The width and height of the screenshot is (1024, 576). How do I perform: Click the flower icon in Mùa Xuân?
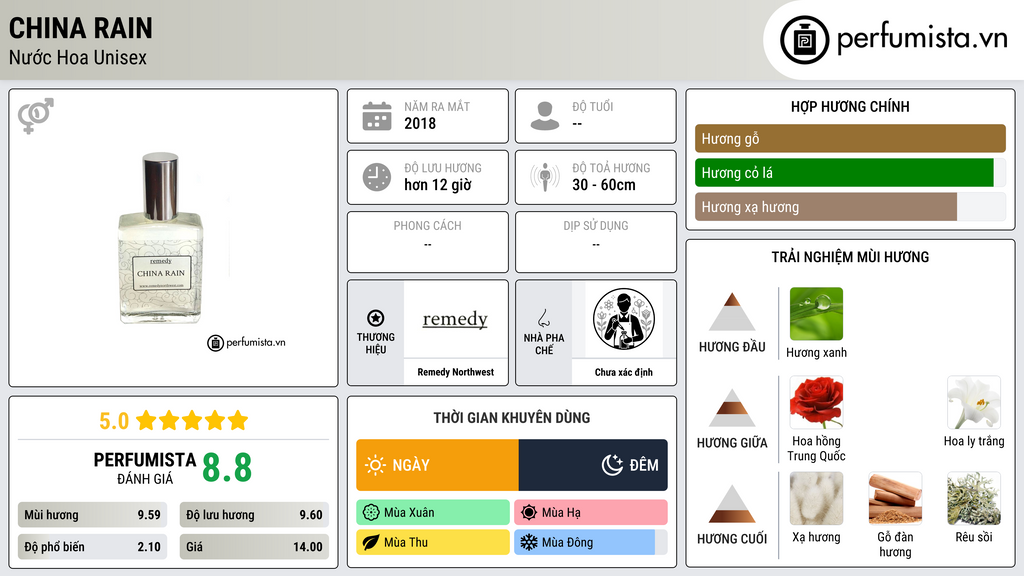click(x=371, y=513)
